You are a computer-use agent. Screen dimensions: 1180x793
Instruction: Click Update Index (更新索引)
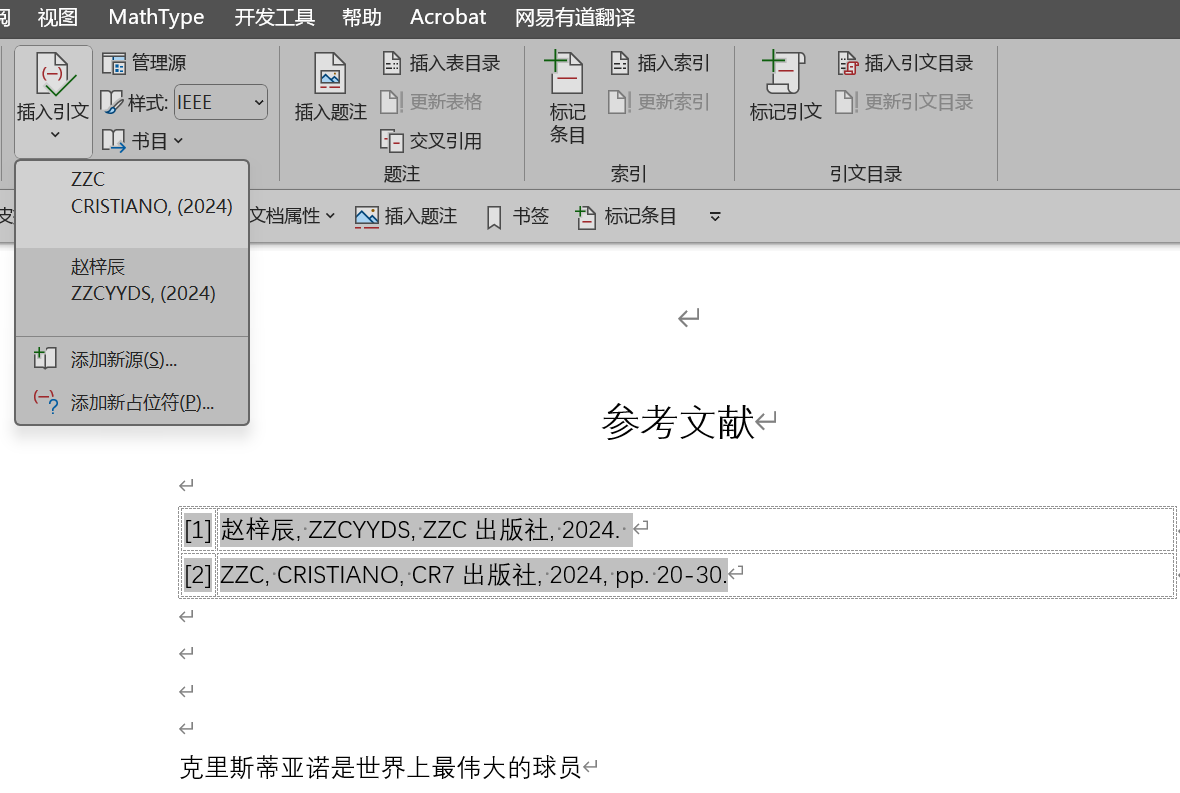pos(659,102)
